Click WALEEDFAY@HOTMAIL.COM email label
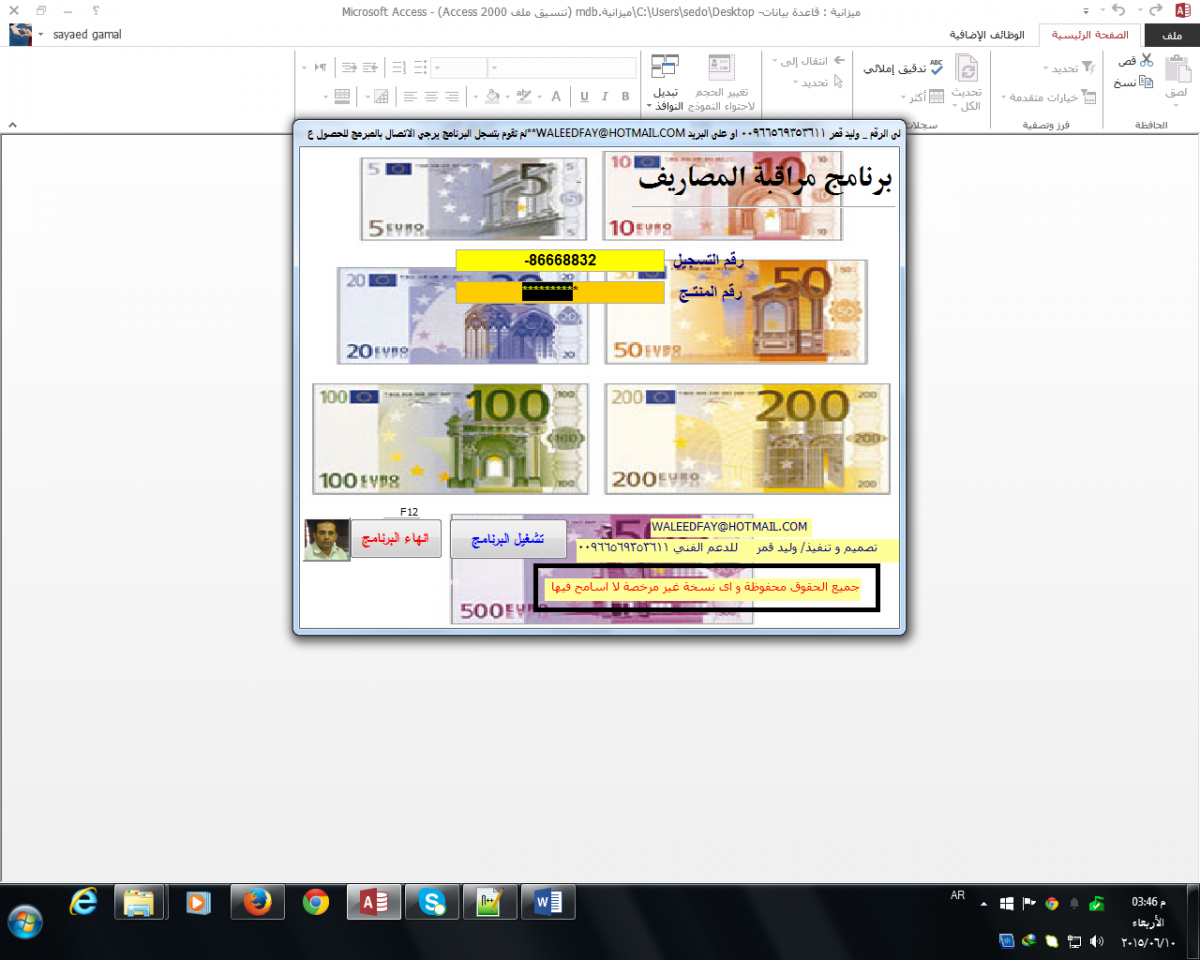 [729, 526]
